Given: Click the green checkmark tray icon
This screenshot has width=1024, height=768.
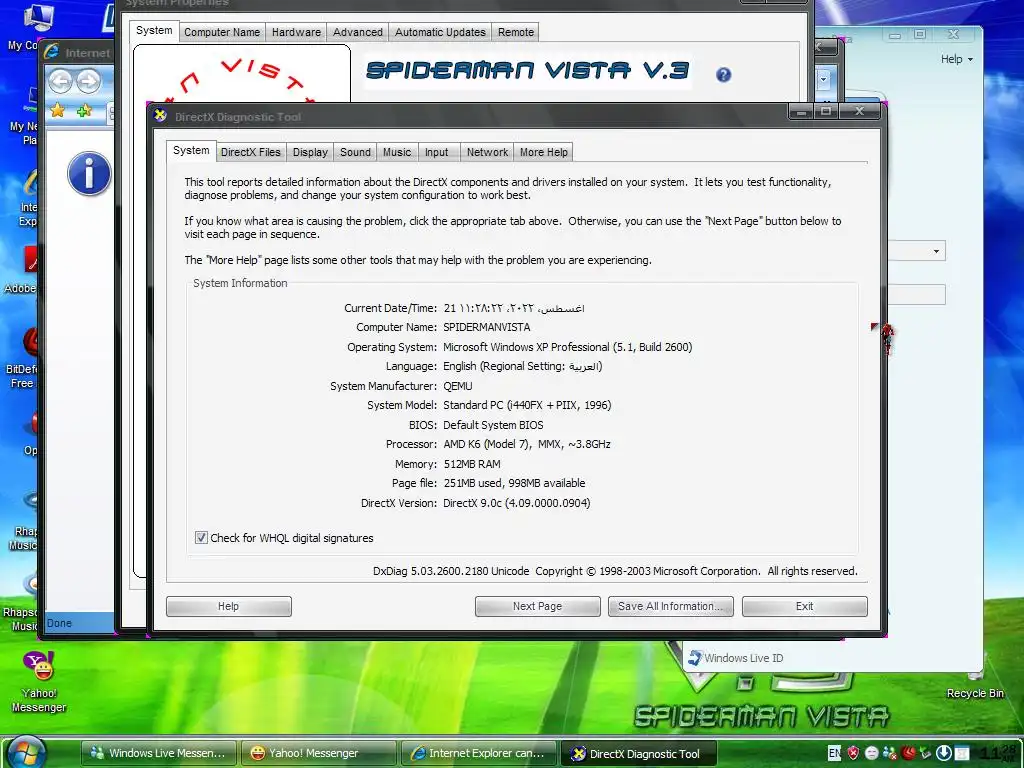Looking at the screenshot, I should coord(925,753).
